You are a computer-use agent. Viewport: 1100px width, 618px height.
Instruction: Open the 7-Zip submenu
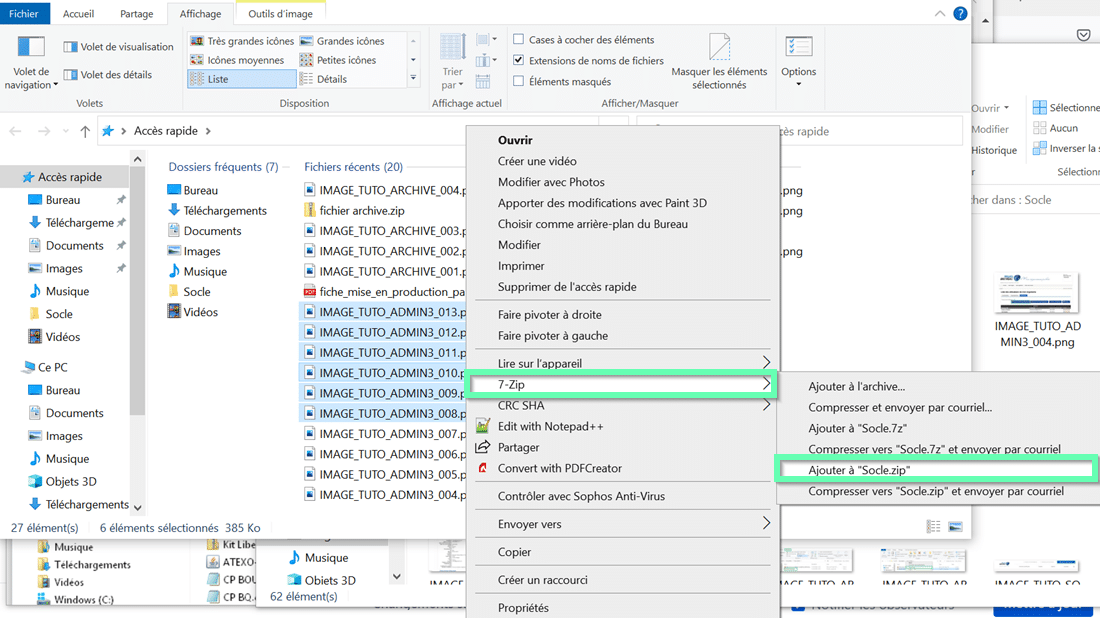coord(620,384)
